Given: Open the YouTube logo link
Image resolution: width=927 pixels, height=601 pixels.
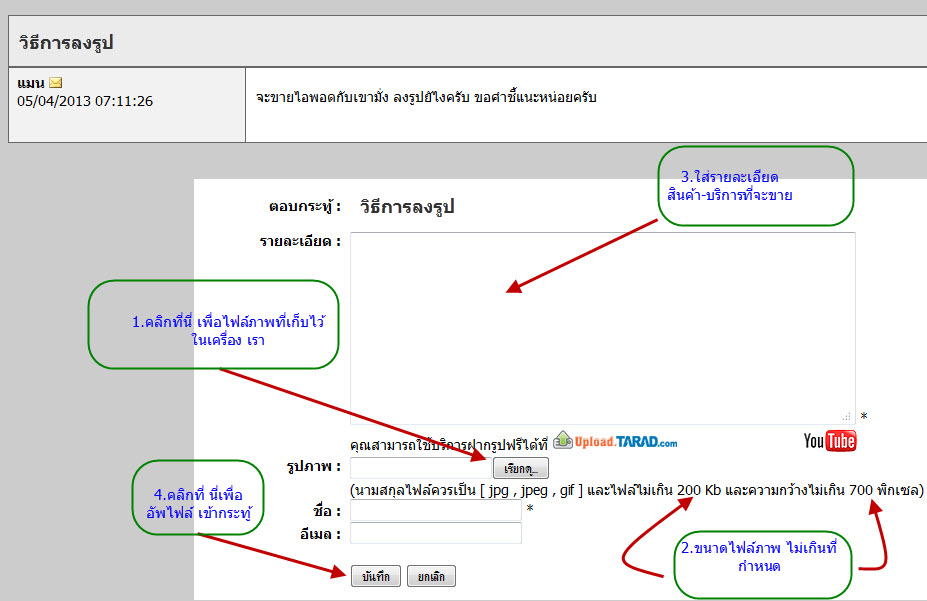Looking at the screenshot, I should tap(829, 440).
